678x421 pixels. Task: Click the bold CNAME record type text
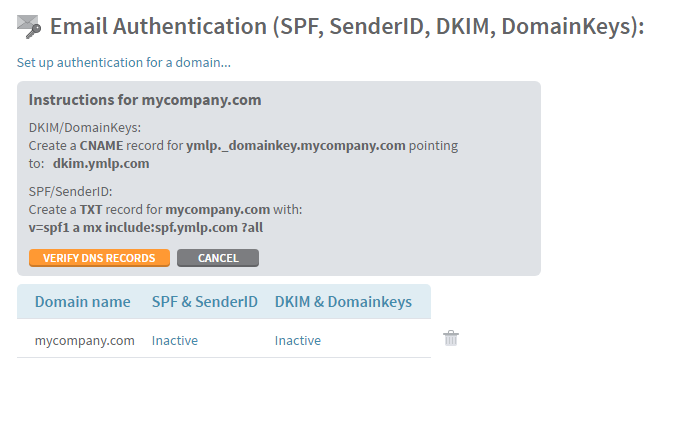[101, 146]
